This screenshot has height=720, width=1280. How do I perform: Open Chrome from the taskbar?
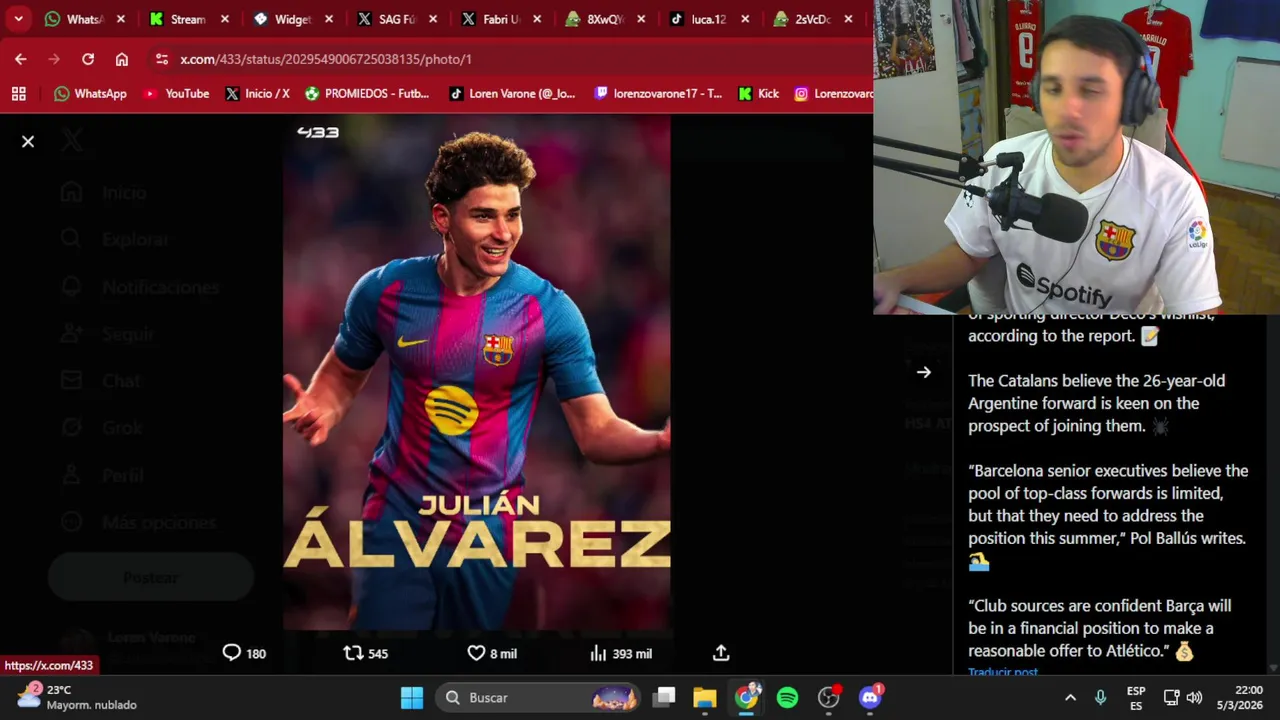(x=747, y=697)
